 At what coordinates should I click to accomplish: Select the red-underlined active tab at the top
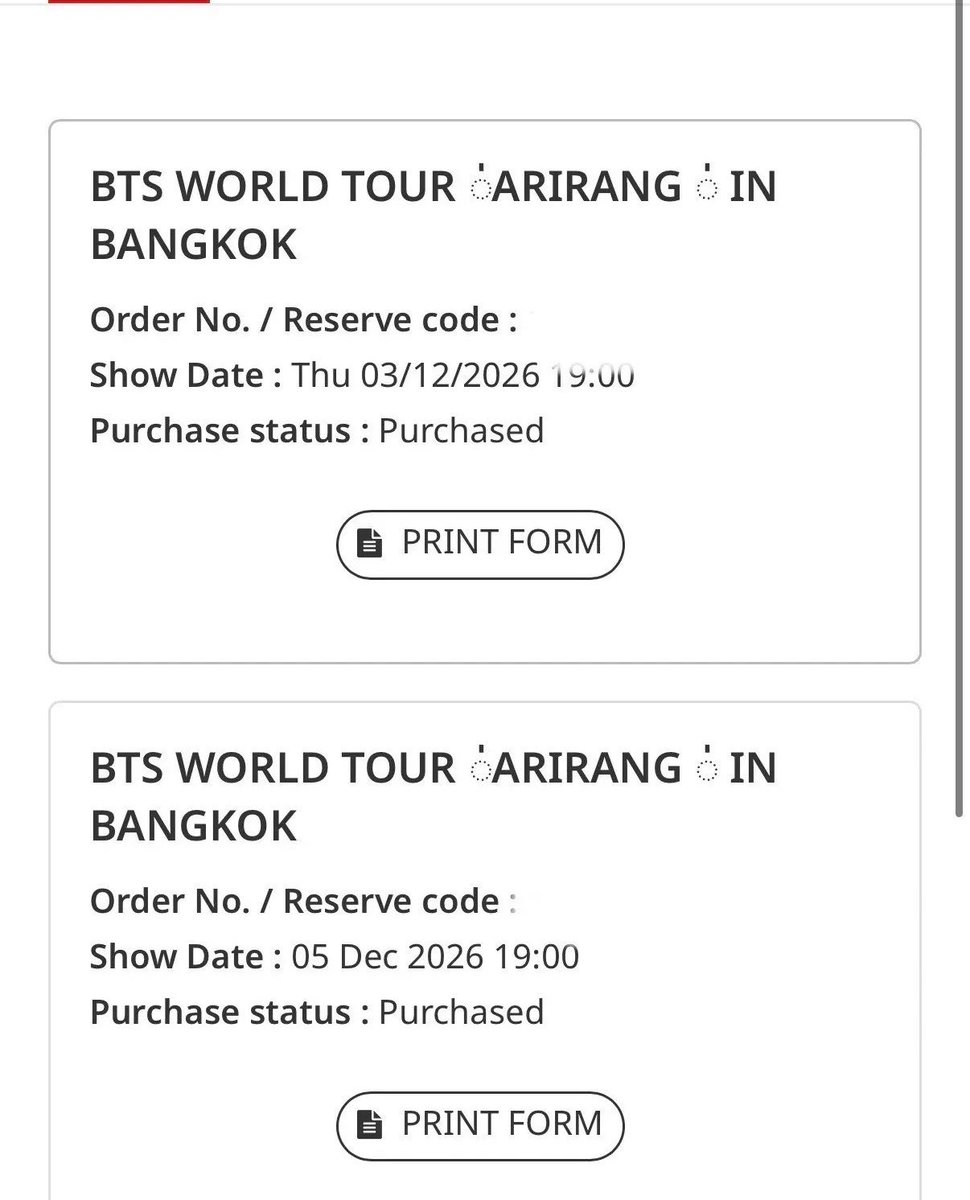(129, 2)
